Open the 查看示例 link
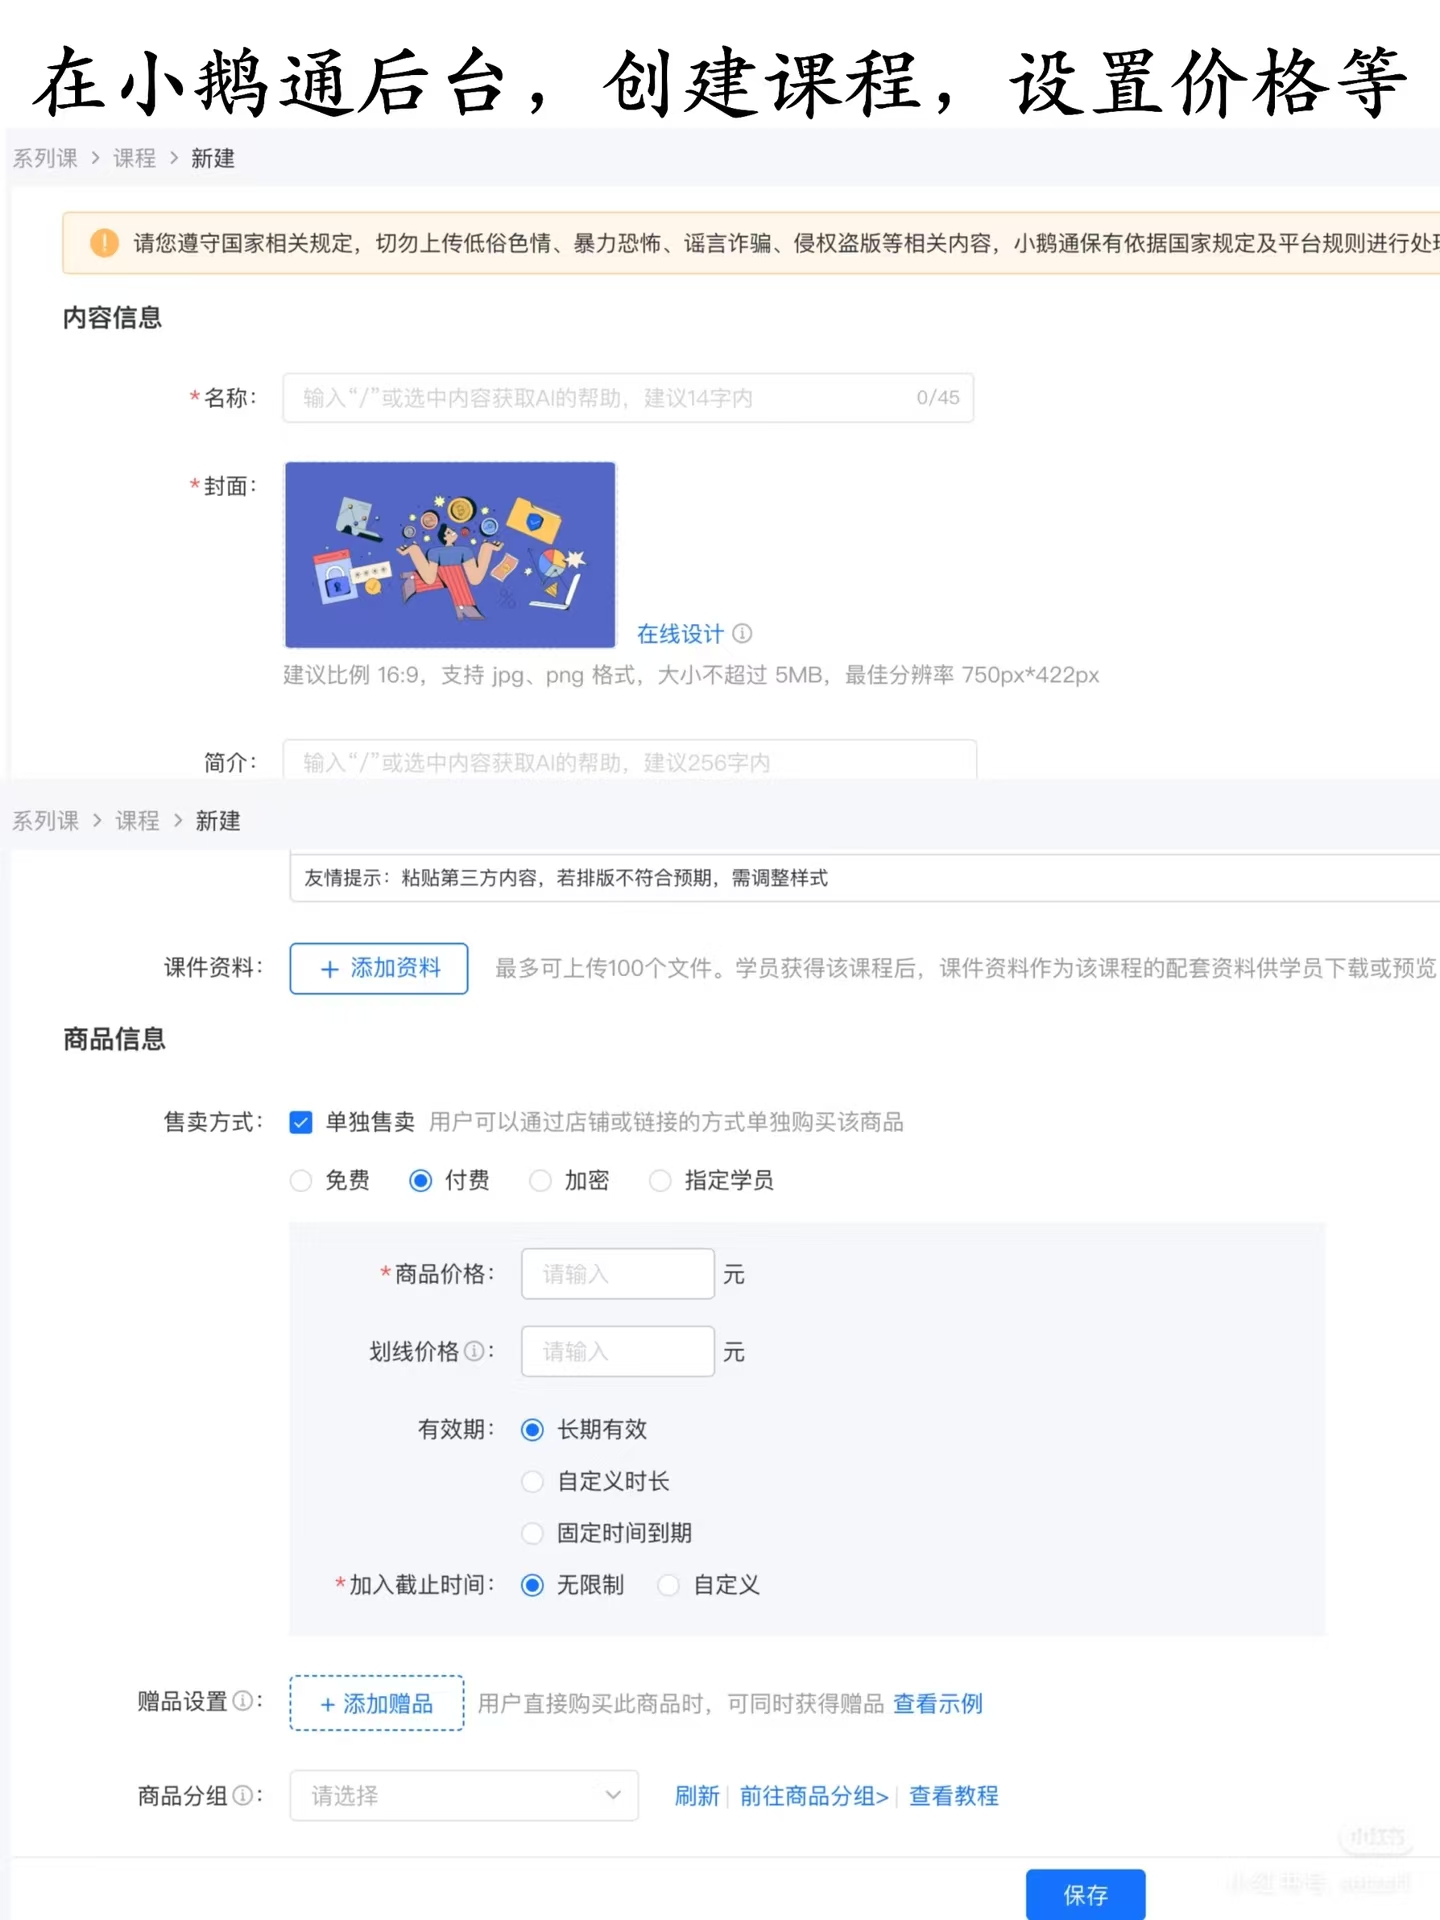1440x1920 pixels. pos(938,1703)
